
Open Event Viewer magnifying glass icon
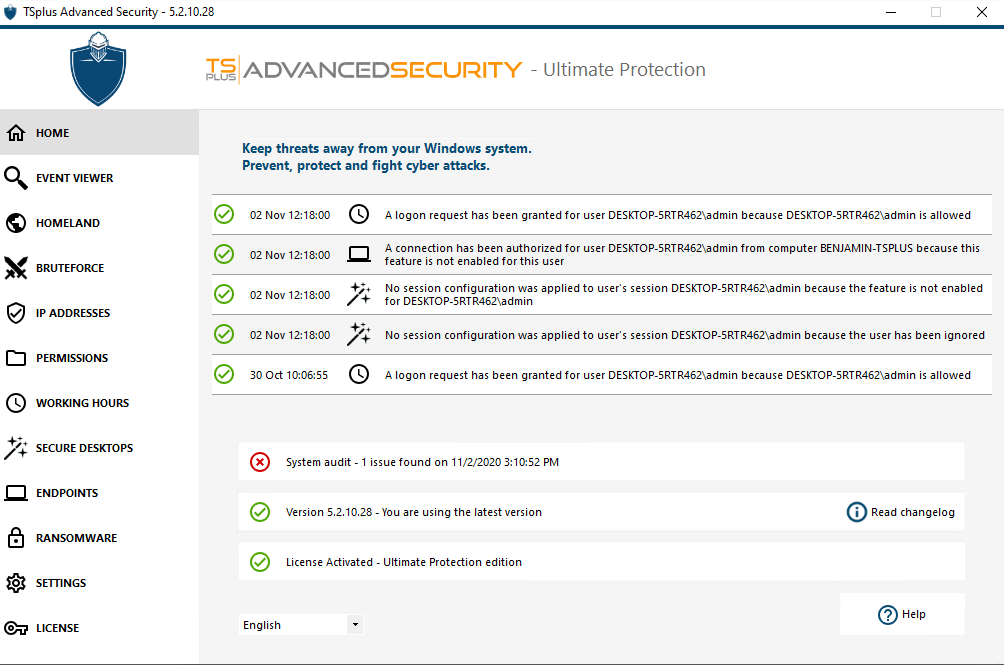16,178
